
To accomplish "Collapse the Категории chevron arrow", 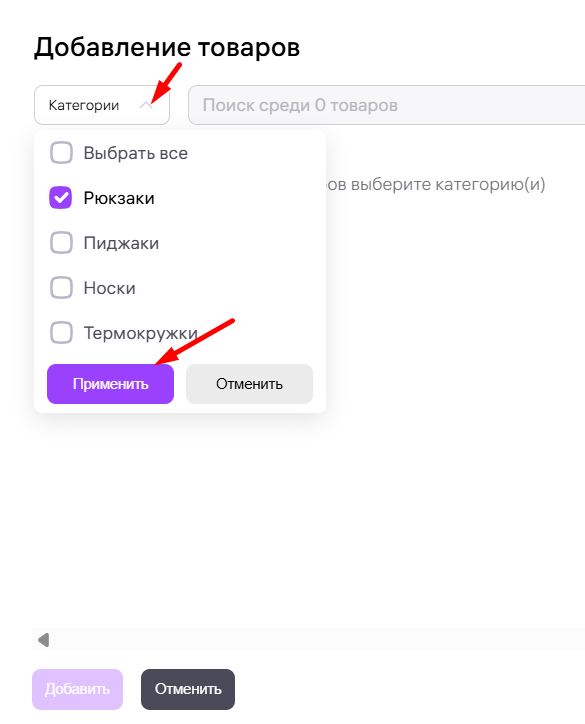I will tap(146, 105).
